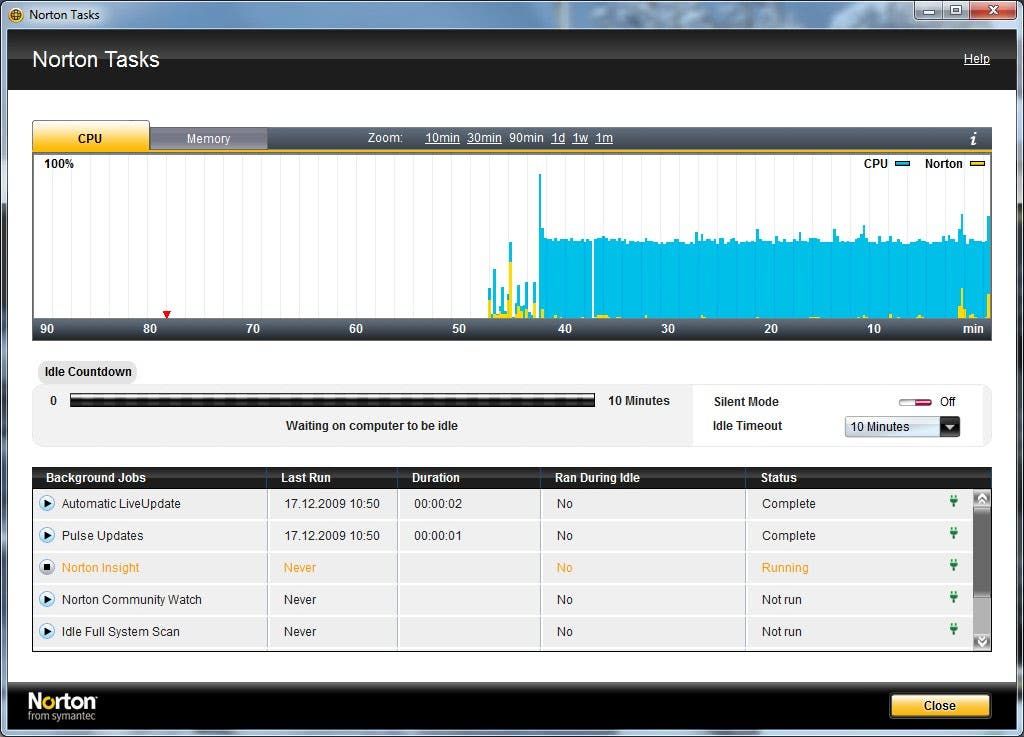The width and height of the screenshot is (1024, 737).
Task: Run the Automatic LiveUpdate job play icon
Action: pos(46,503)
